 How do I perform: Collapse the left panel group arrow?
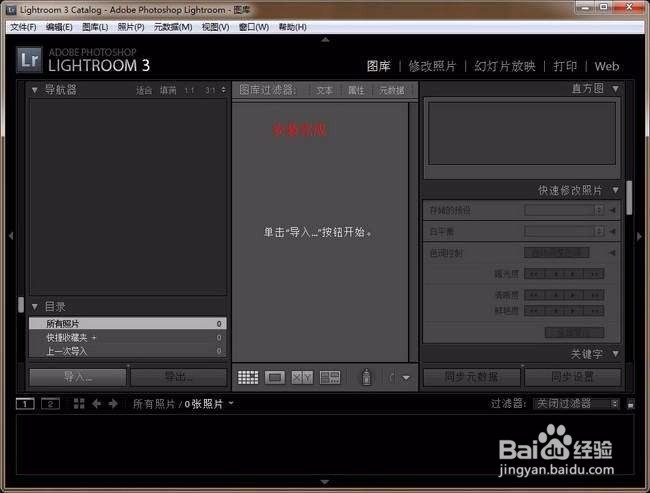(11, 236)
